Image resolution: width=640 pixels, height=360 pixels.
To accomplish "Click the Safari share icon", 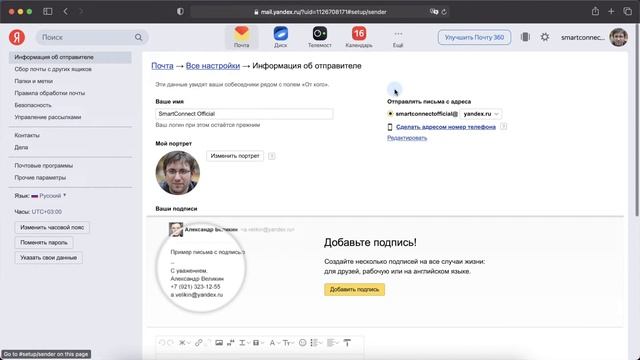I will pos(595,11).
